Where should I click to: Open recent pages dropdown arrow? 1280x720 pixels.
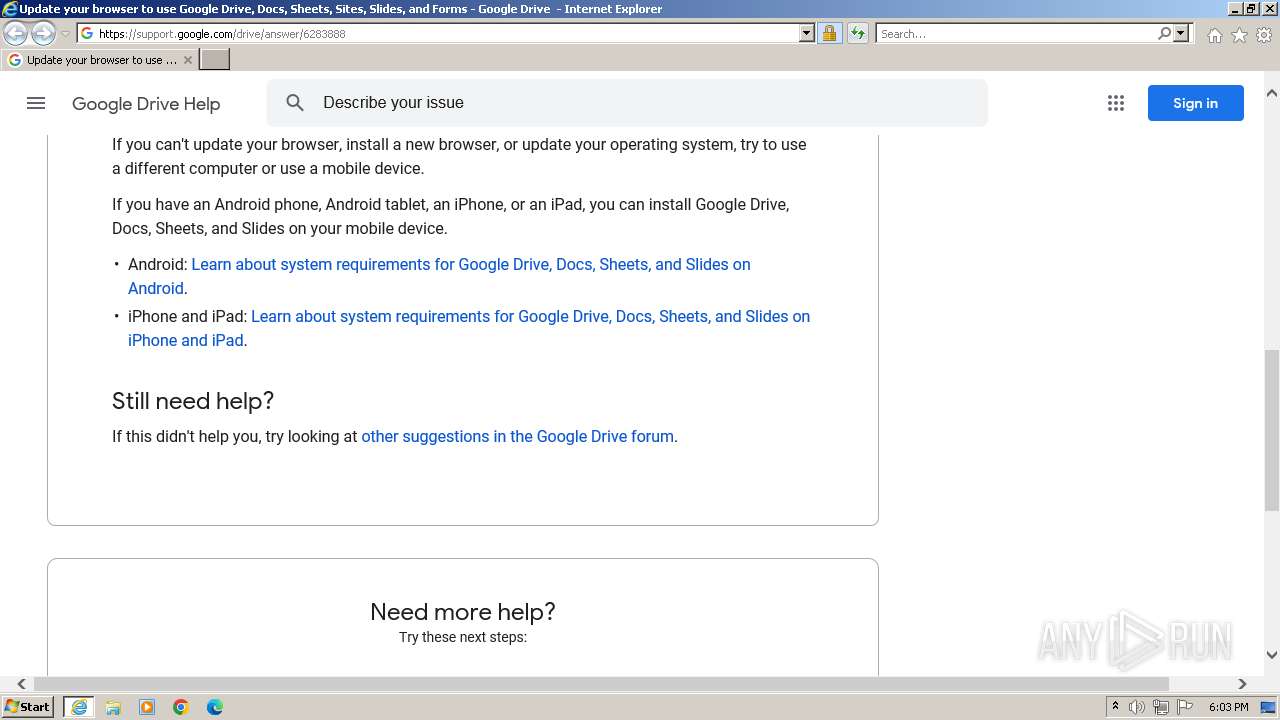pyautogui.click(x=65, y=33)
